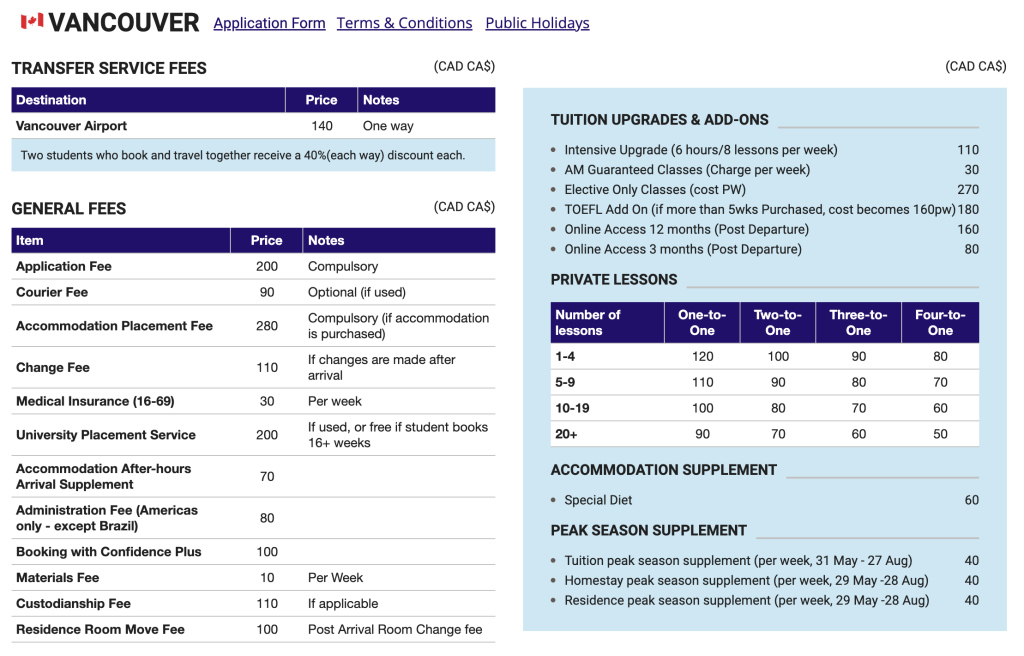Click the Medical Insurance (16-69) row label

pyautogui.click(x=95, y=401)
